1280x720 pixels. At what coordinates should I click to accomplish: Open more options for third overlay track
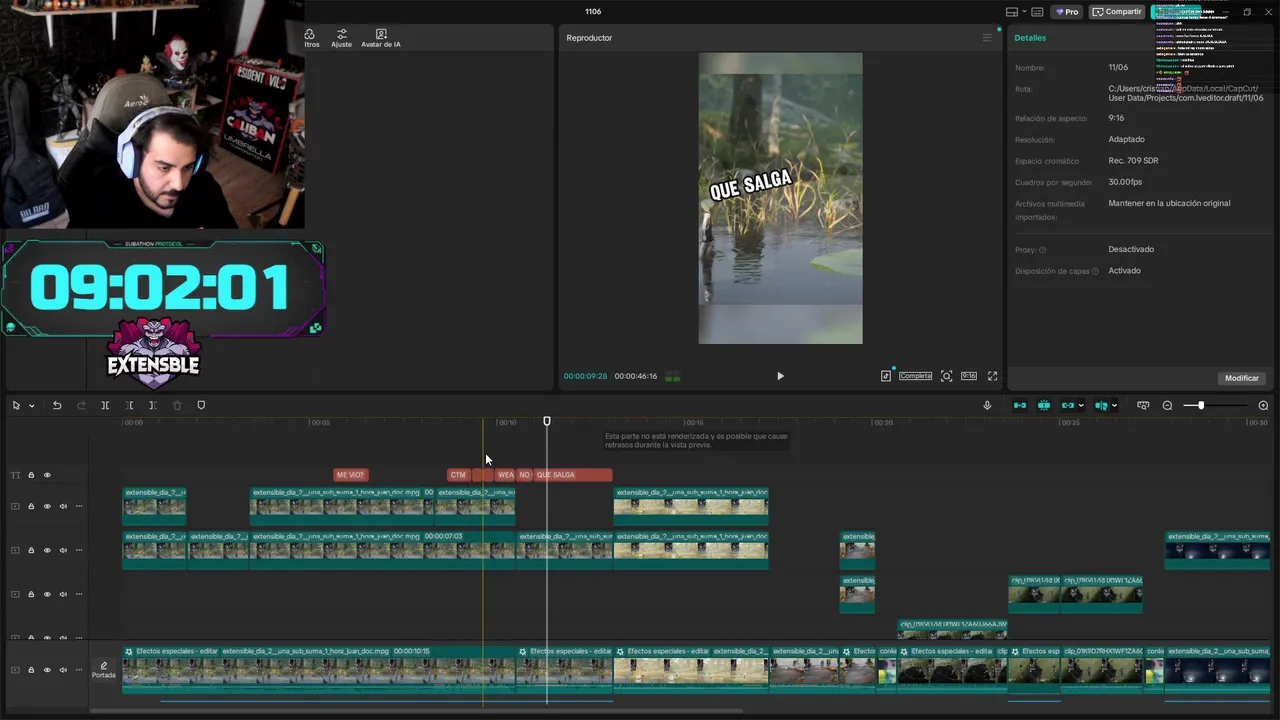79,594
